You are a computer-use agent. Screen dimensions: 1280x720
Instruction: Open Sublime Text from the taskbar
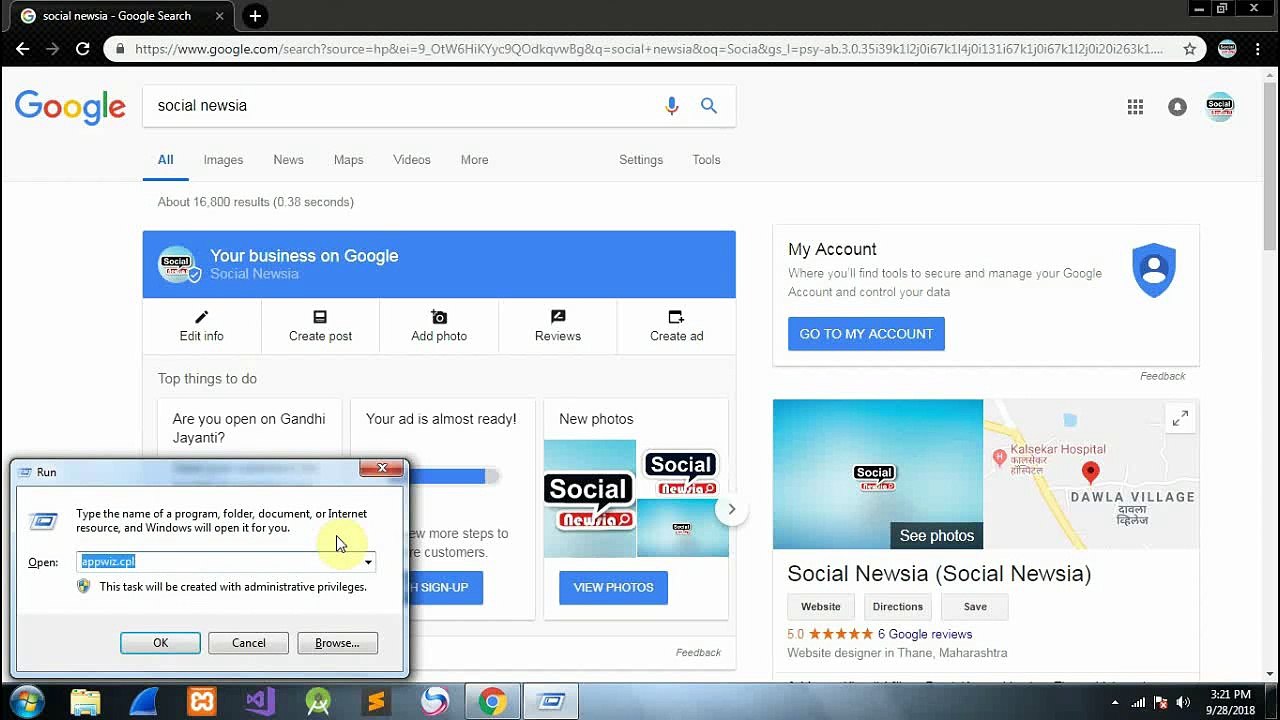(376, 702)
